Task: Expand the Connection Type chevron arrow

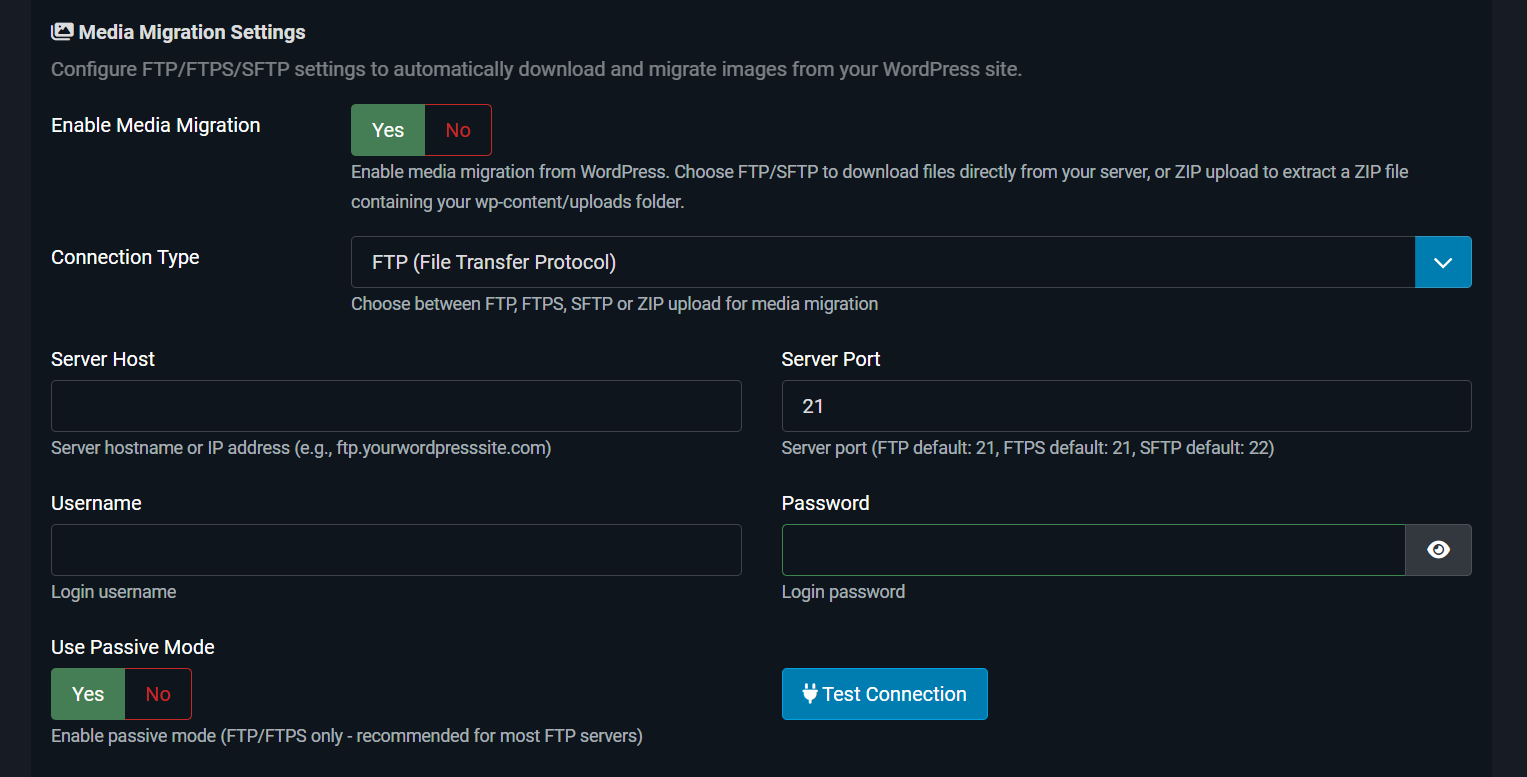Action: click(1442, 262)
